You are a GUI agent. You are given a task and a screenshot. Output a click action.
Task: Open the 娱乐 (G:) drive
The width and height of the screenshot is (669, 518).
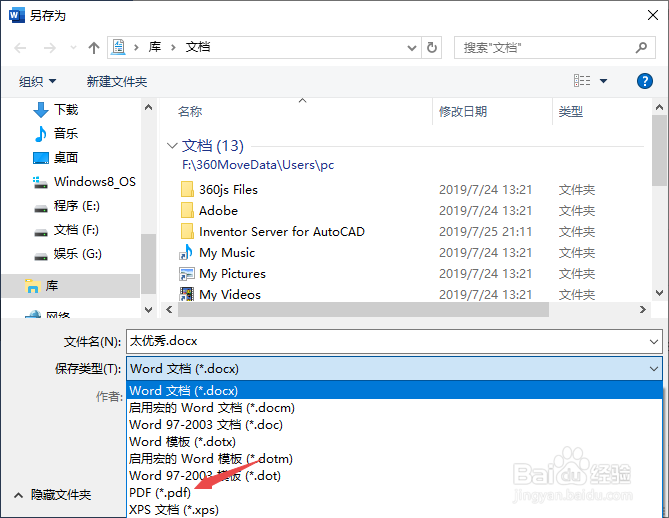click(x=78, y=254)
